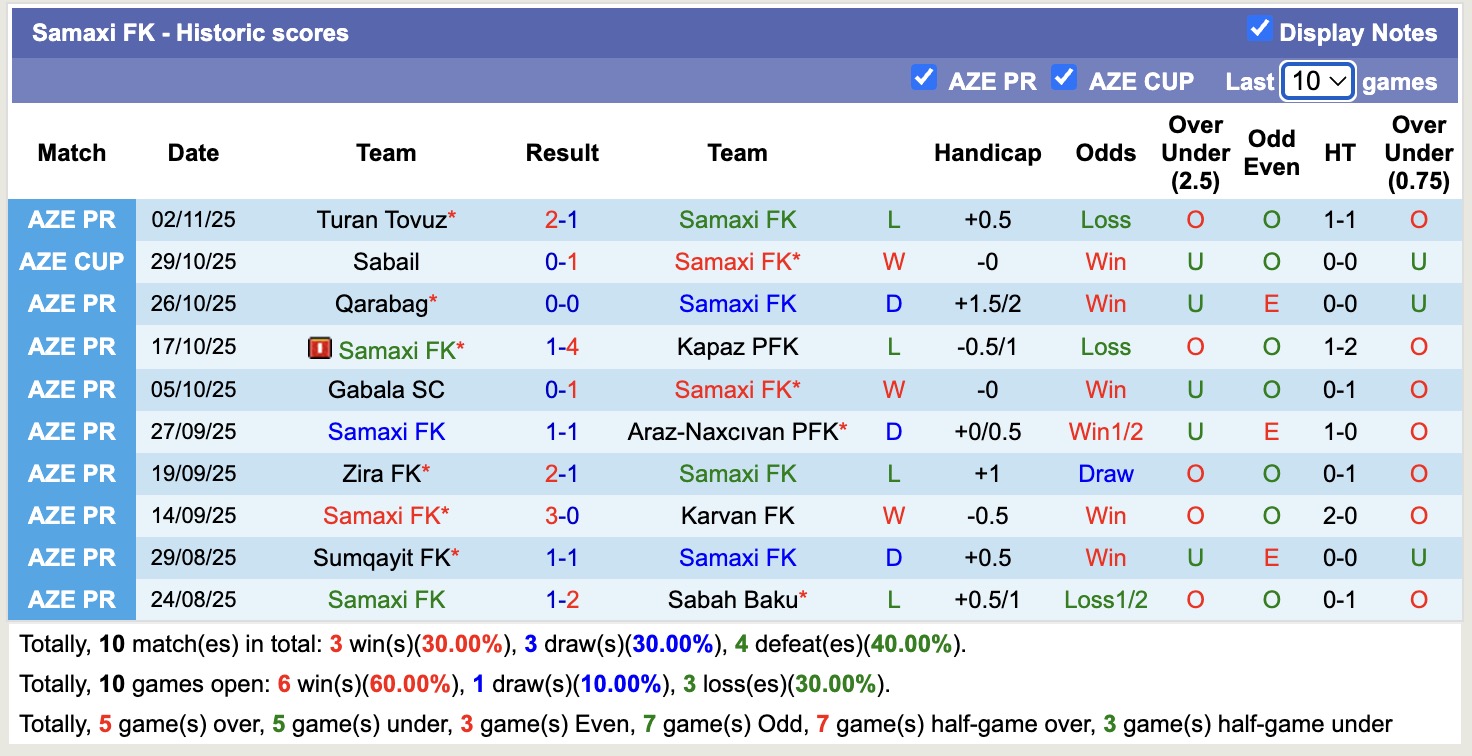Click the Zira FK team name

point(381,474)
